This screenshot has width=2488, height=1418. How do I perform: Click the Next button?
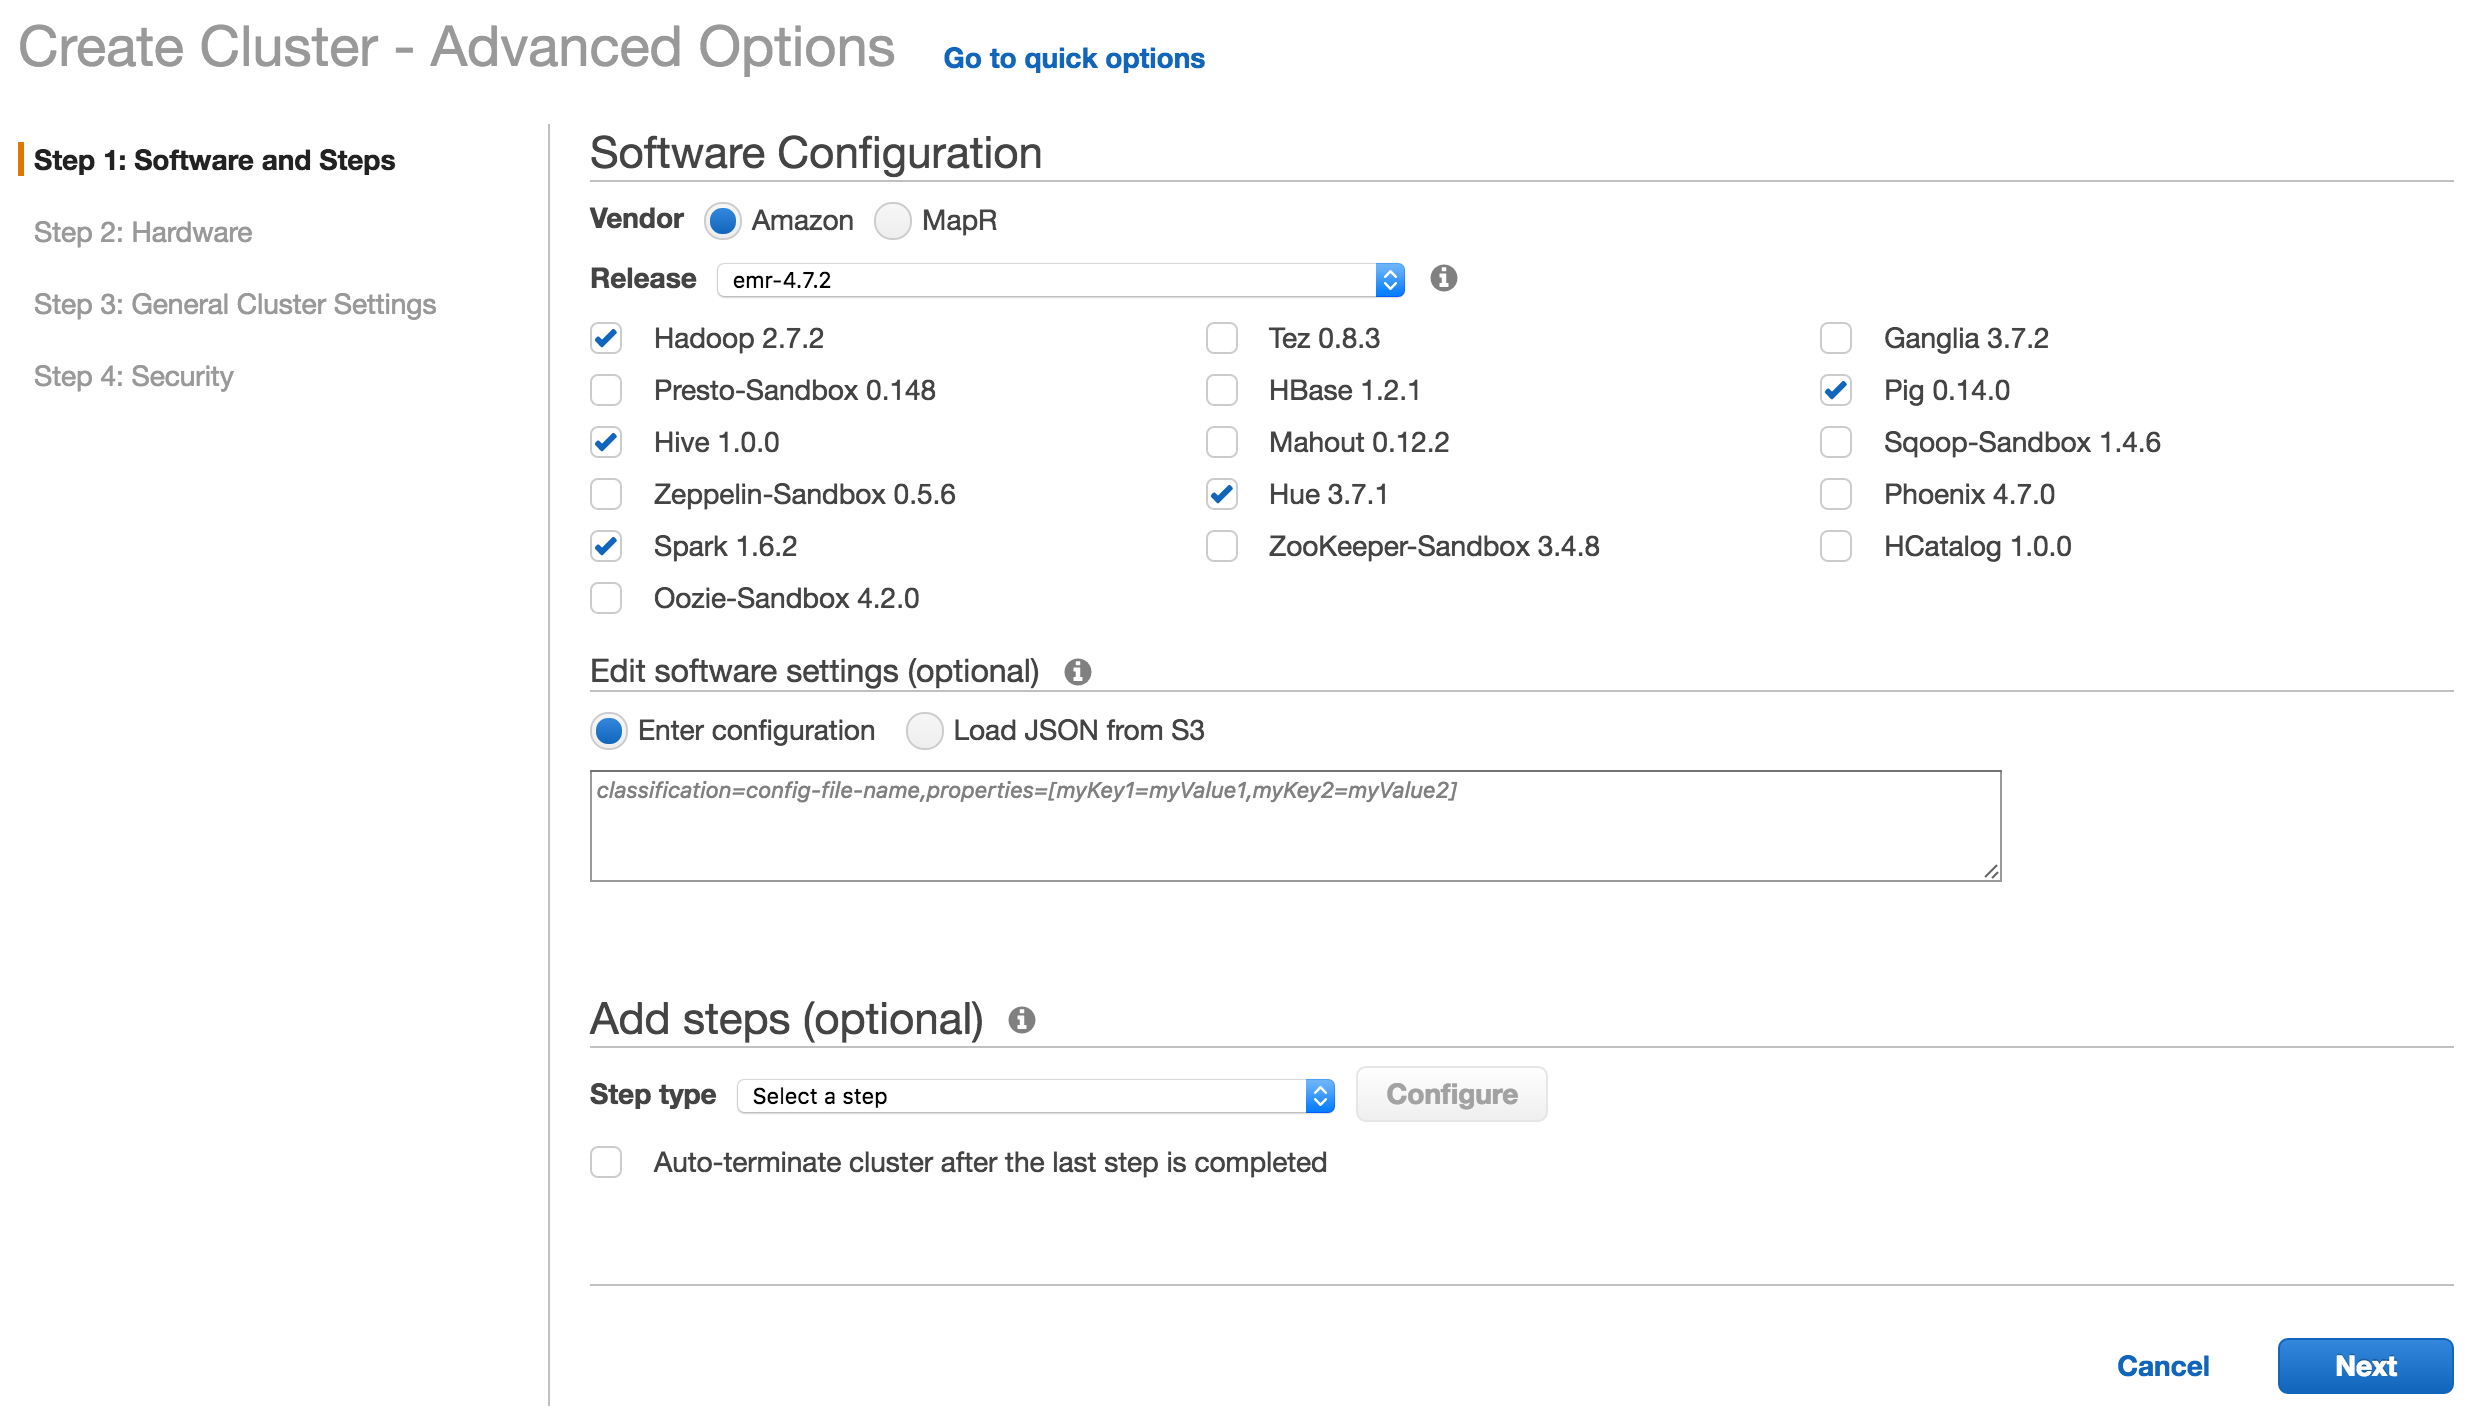(2364, 1366)
